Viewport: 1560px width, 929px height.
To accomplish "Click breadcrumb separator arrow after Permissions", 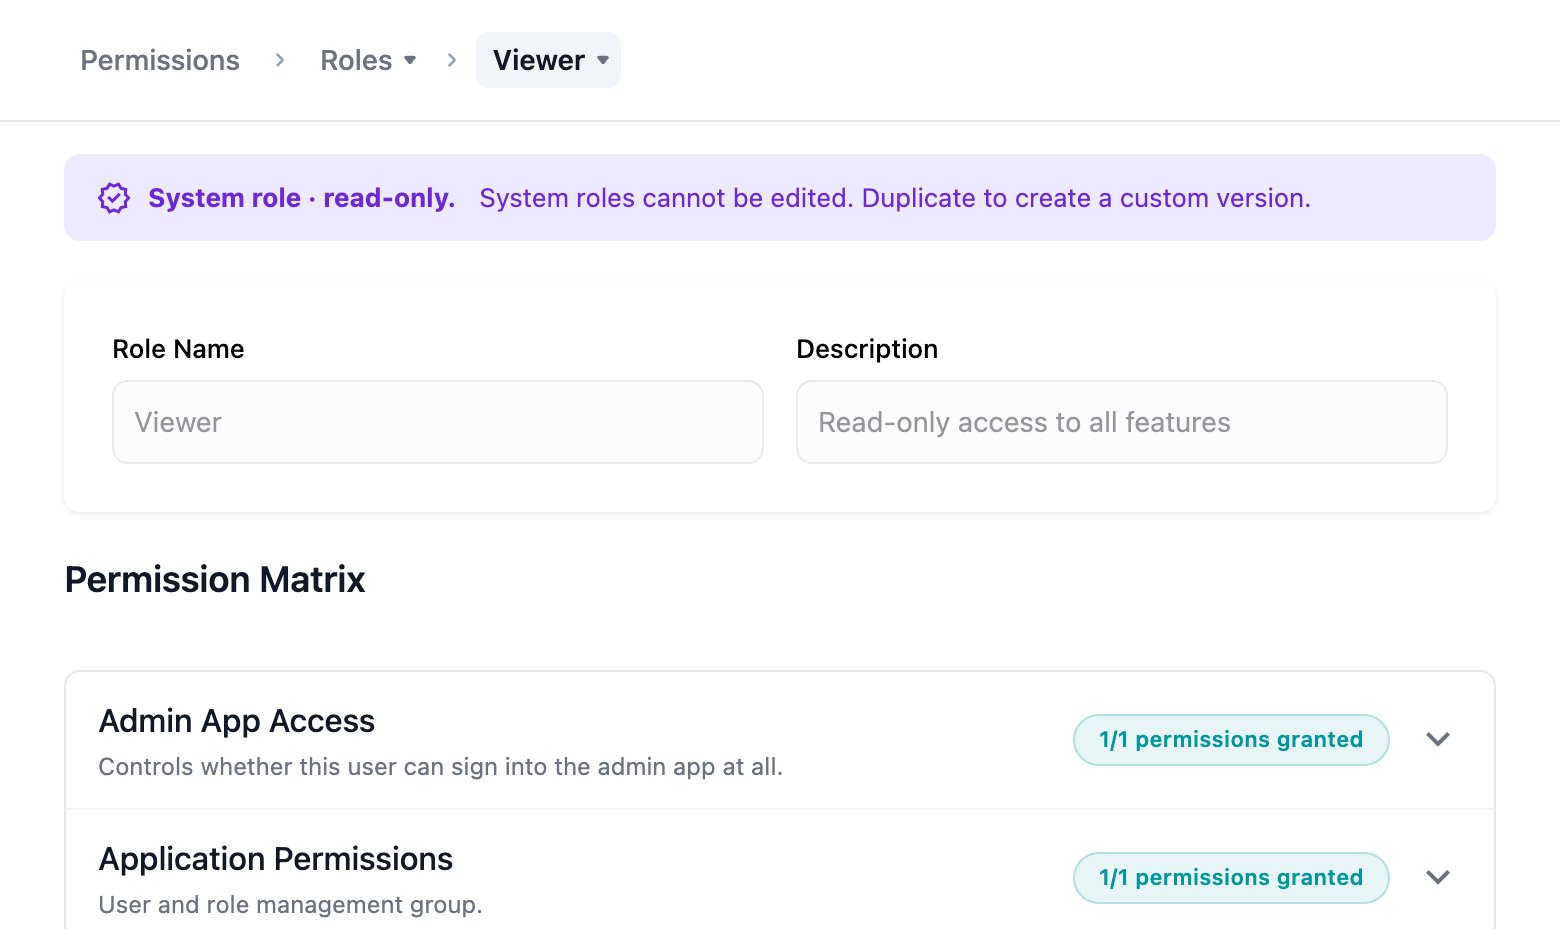I will pos(280,60).
